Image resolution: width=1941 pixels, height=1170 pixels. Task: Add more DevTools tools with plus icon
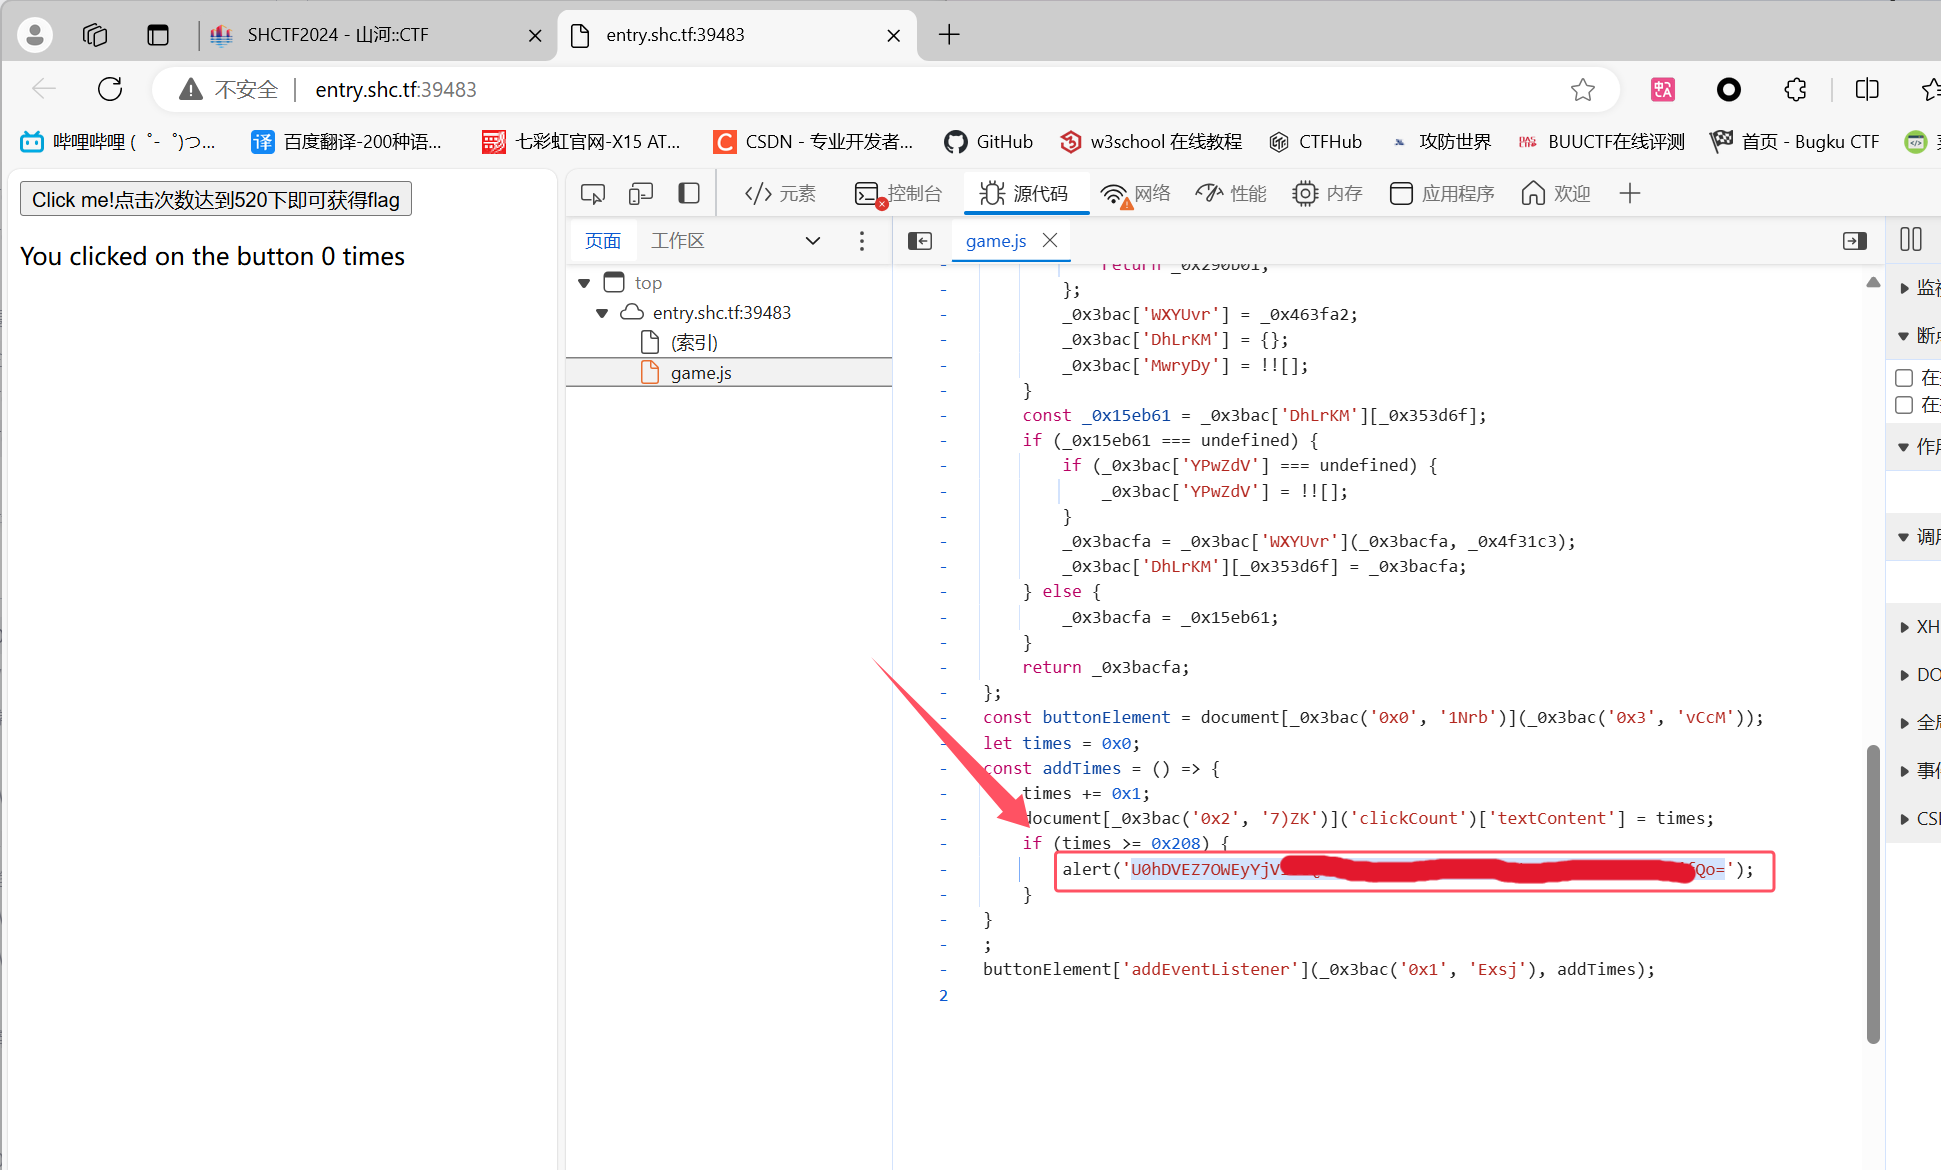click(x=1630, y=194)
